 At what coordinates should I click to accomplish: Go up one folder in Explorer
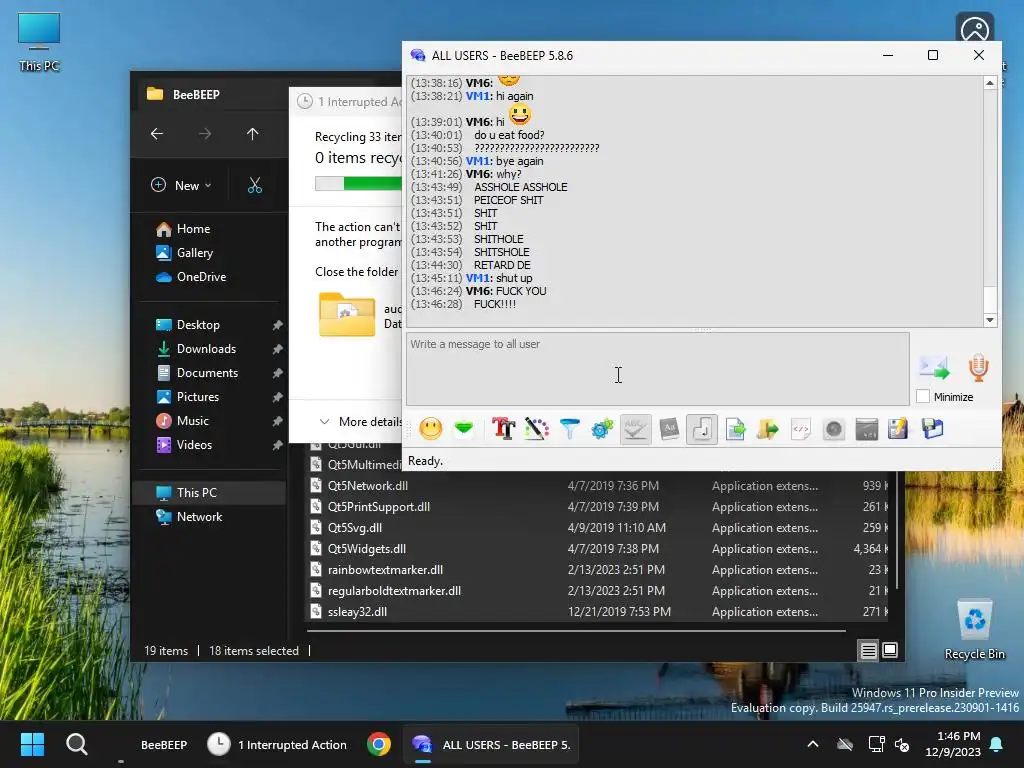[x=253, y=134]
